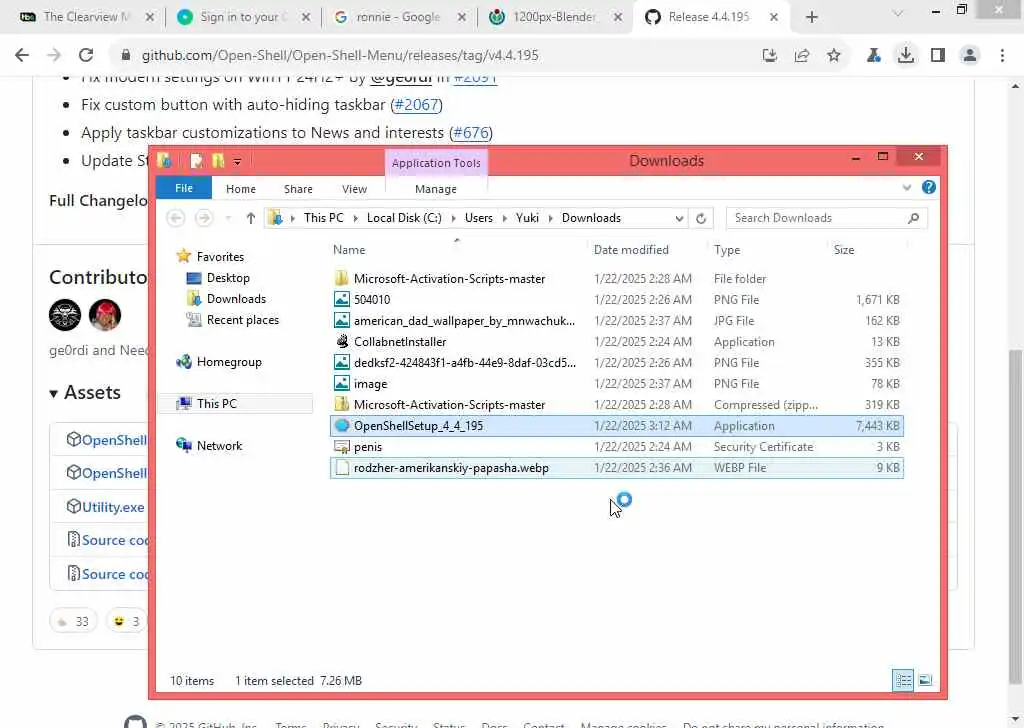Viewport: 1024px width, 728px height.
Task: Close the Release 4.4.195 tab
Action: 774,17
